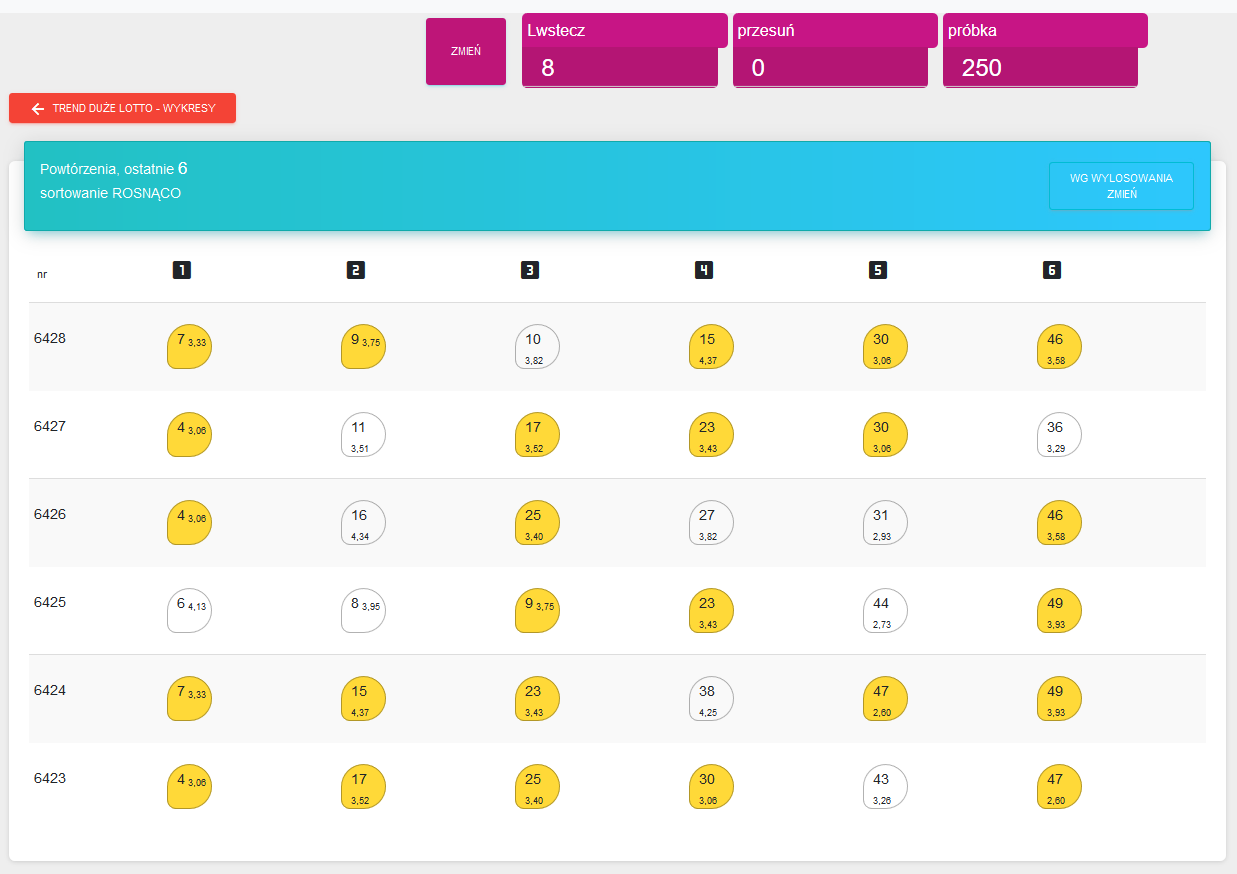Click ball 25 in row 6423

click(537, 786)
